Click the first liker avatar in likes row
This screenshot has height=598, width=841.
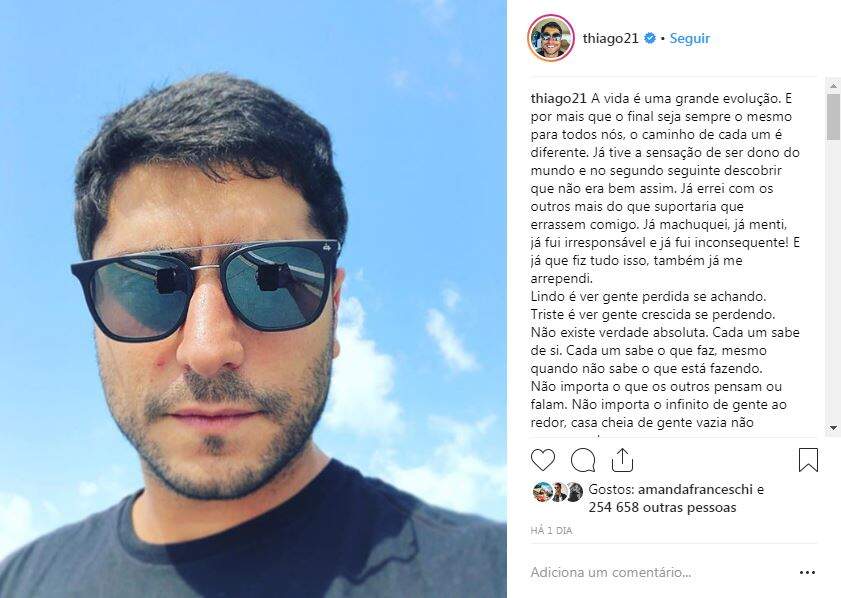tap(542, 492)
